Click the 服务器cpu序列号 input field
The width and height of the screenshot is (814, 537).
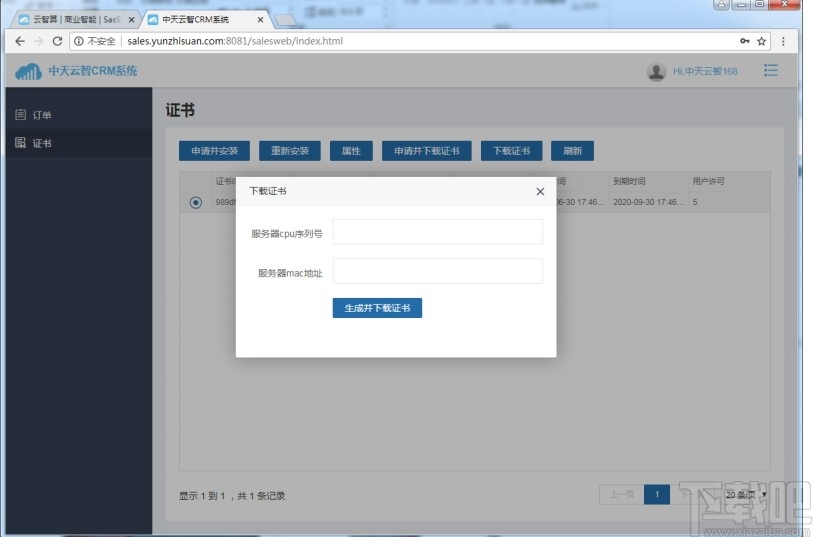pos(438,232)
